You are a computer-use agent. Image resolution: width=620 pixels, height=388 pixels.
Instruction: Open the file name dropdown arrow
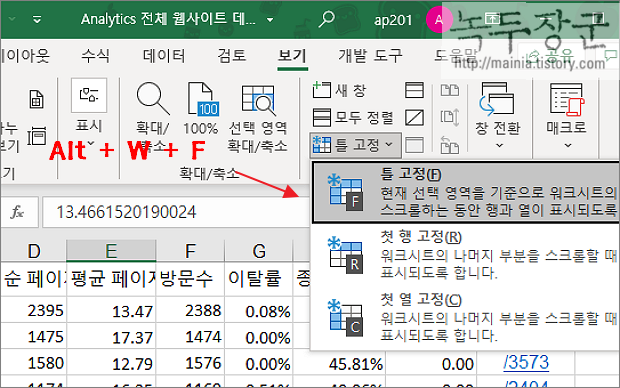270,20
